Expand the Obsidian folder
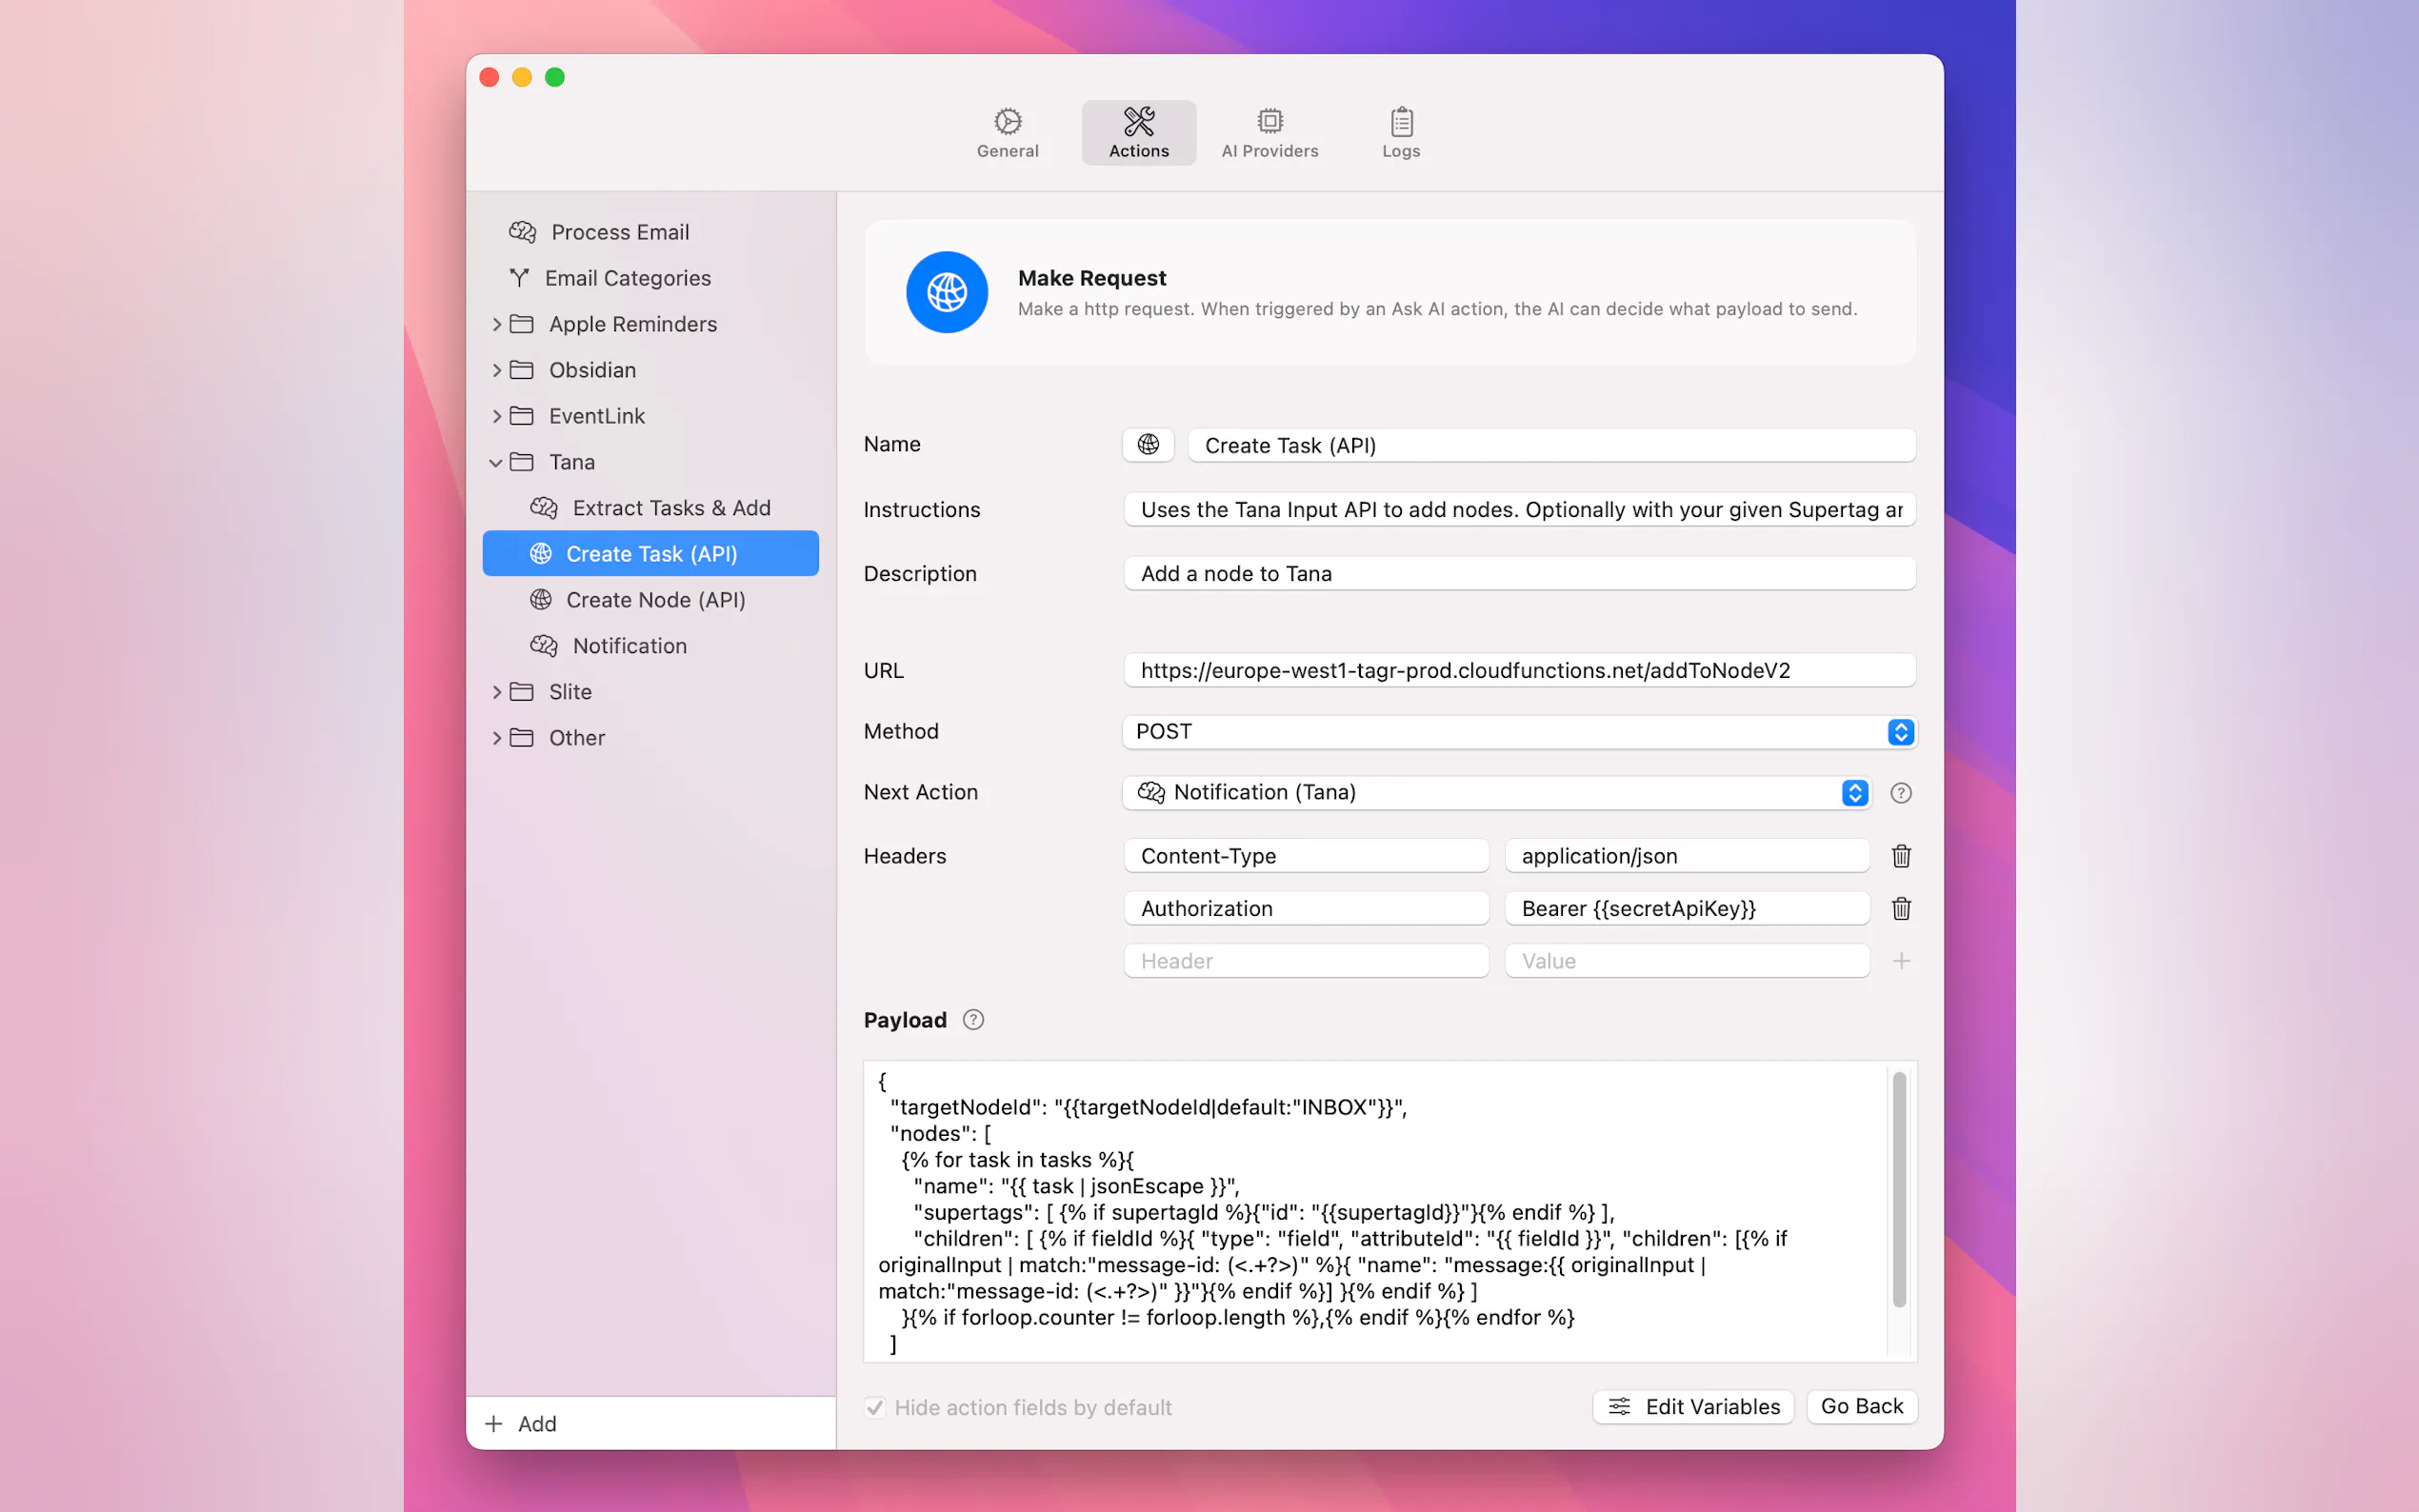 click(496, 370)
